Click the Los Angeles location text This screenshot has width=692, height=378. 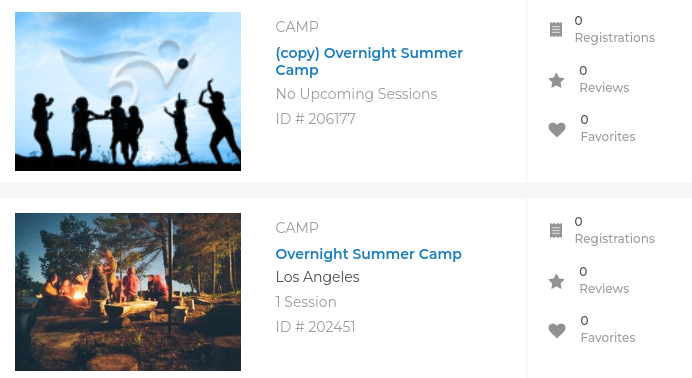coord(317,277)
